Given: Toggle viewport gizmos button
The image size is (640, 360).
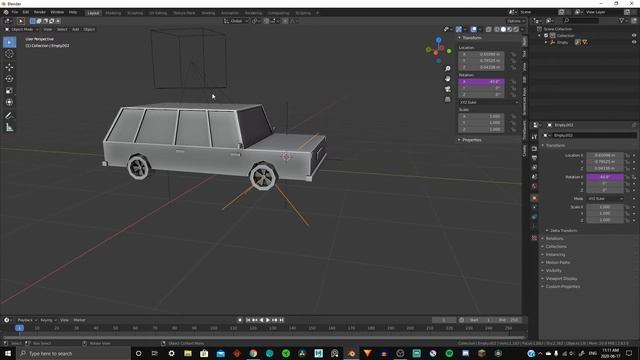Looking at the screenshot, I should click(459, 29).
